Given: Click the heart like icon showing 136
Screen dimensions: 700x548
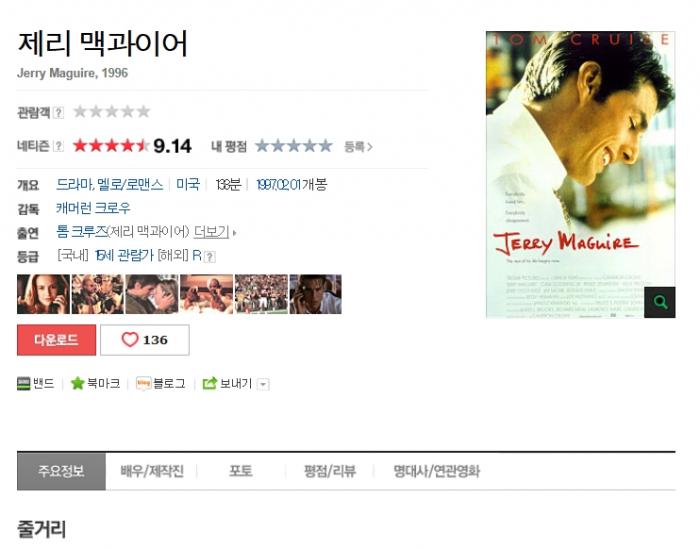Looking at the screenshot, I should pyautogui.click(x=130, y=340).
